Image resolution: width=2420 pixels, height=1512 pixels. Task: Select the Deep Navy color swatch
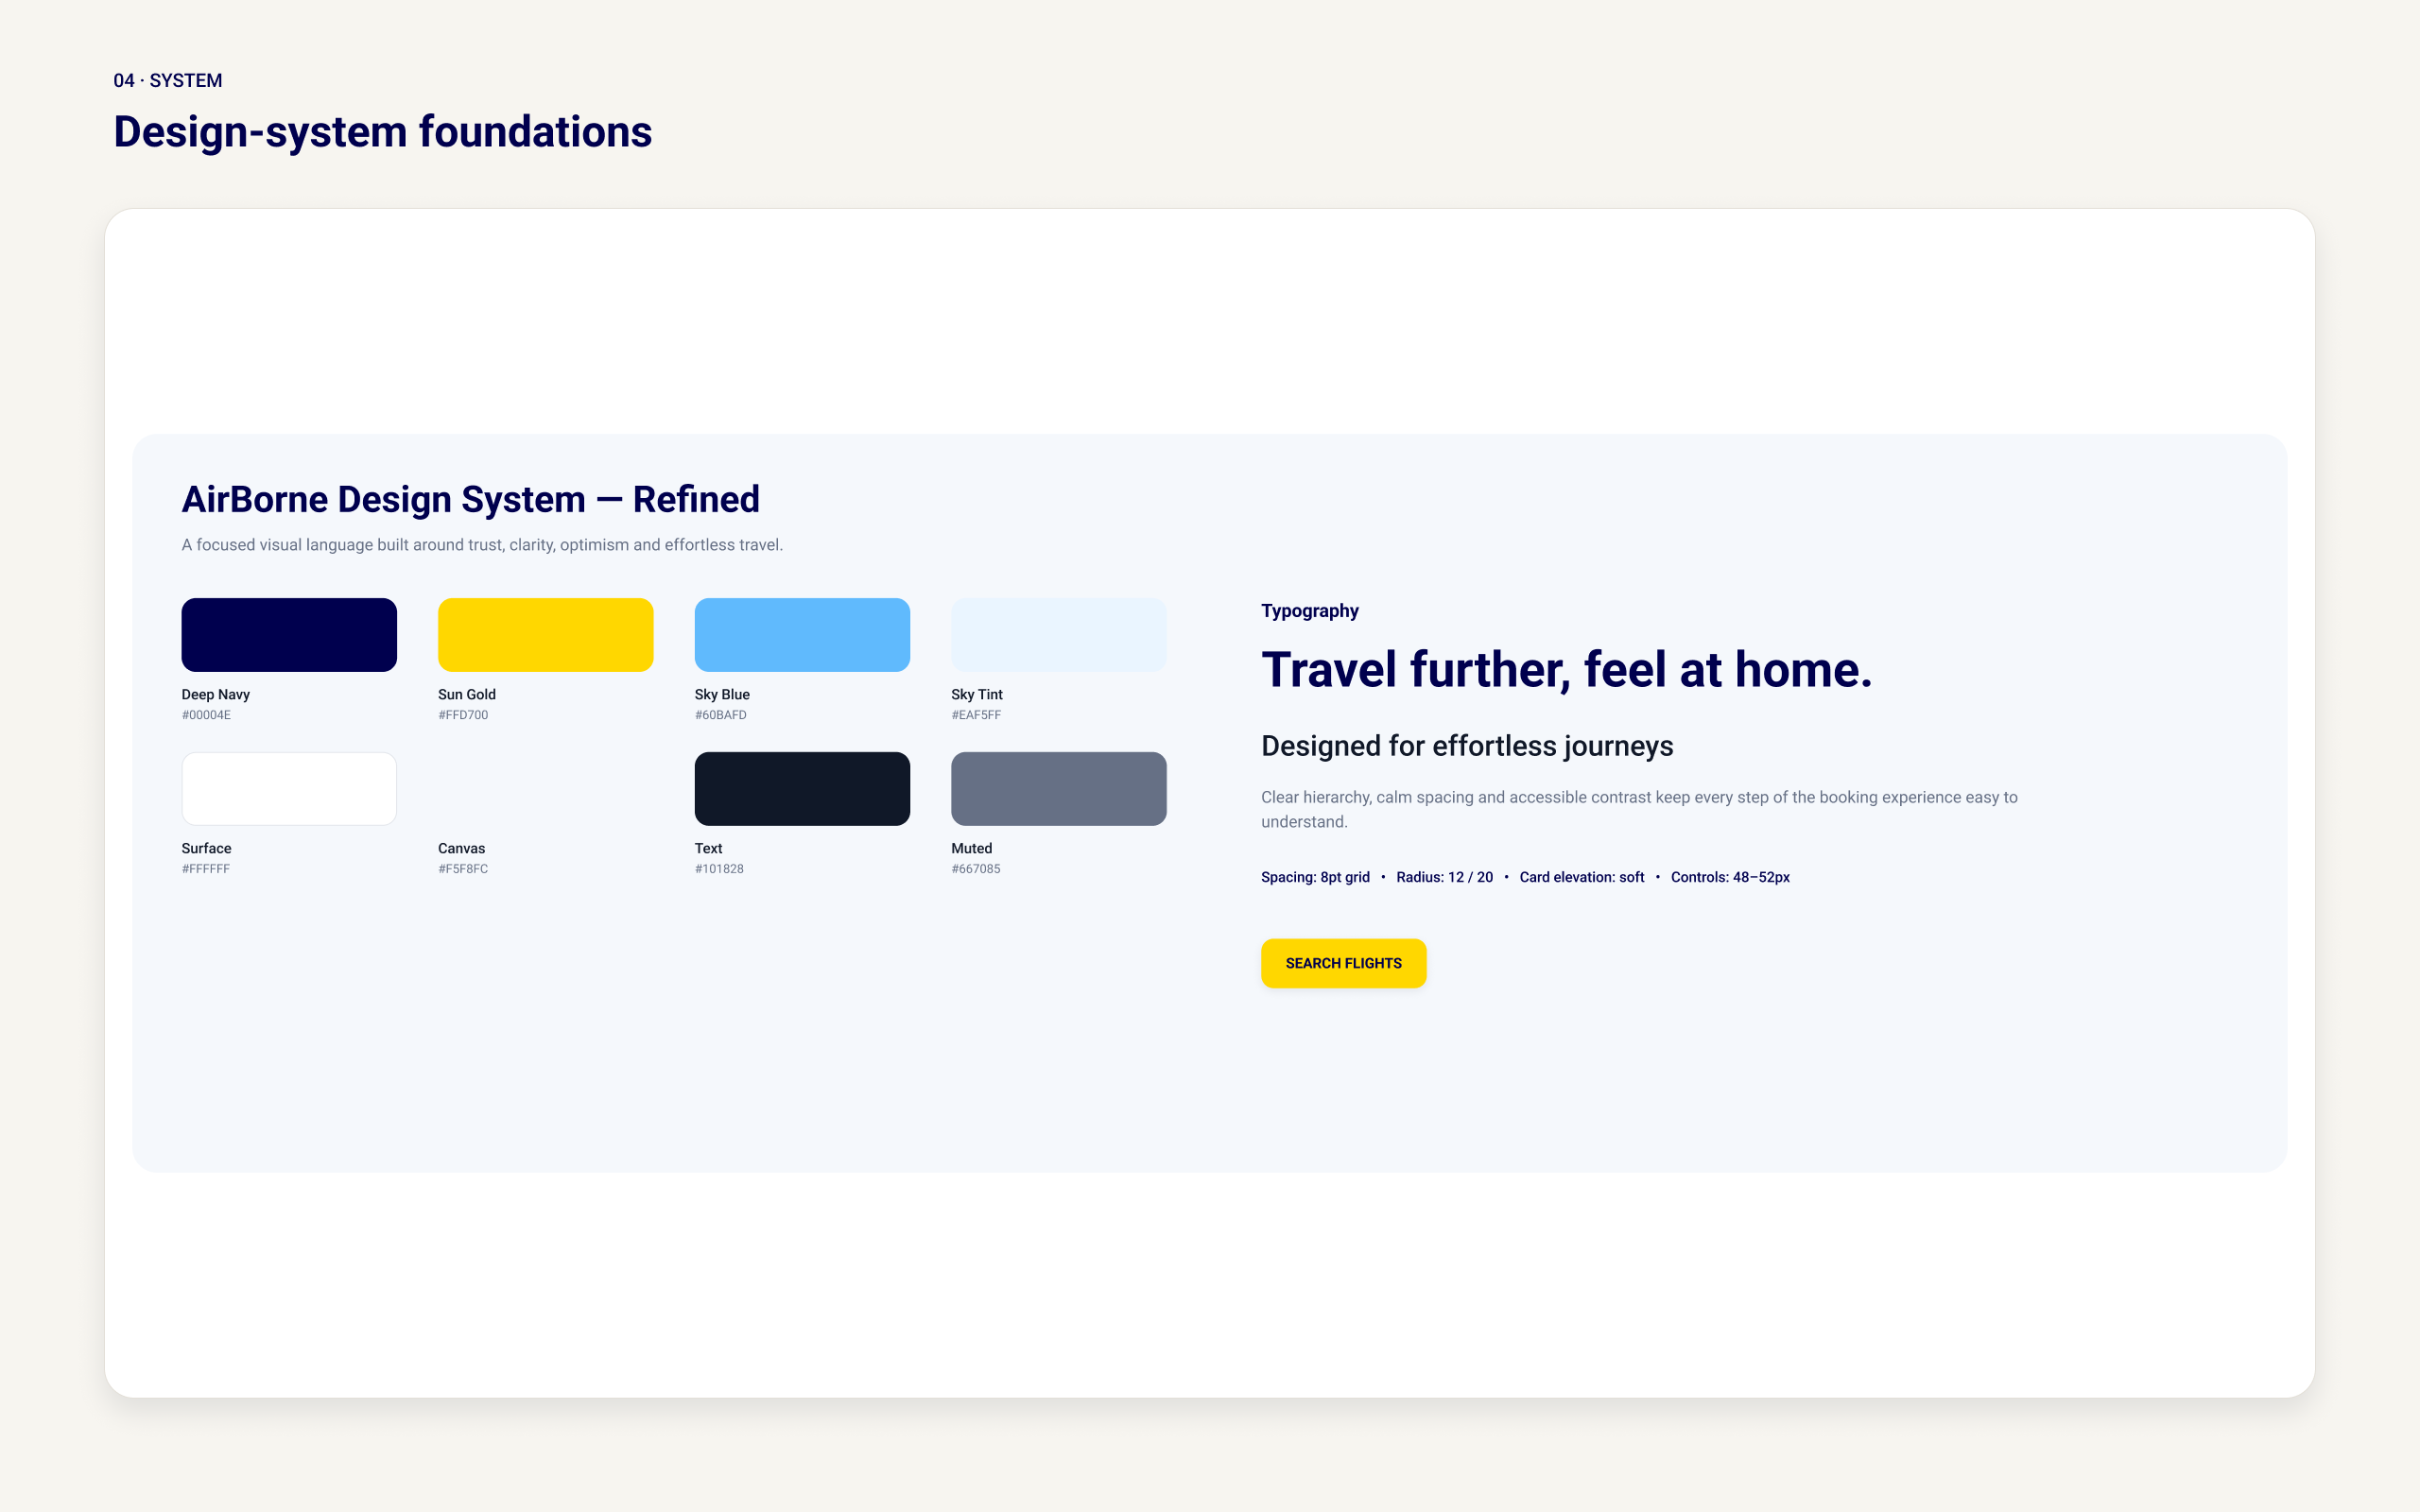(289, 635)
